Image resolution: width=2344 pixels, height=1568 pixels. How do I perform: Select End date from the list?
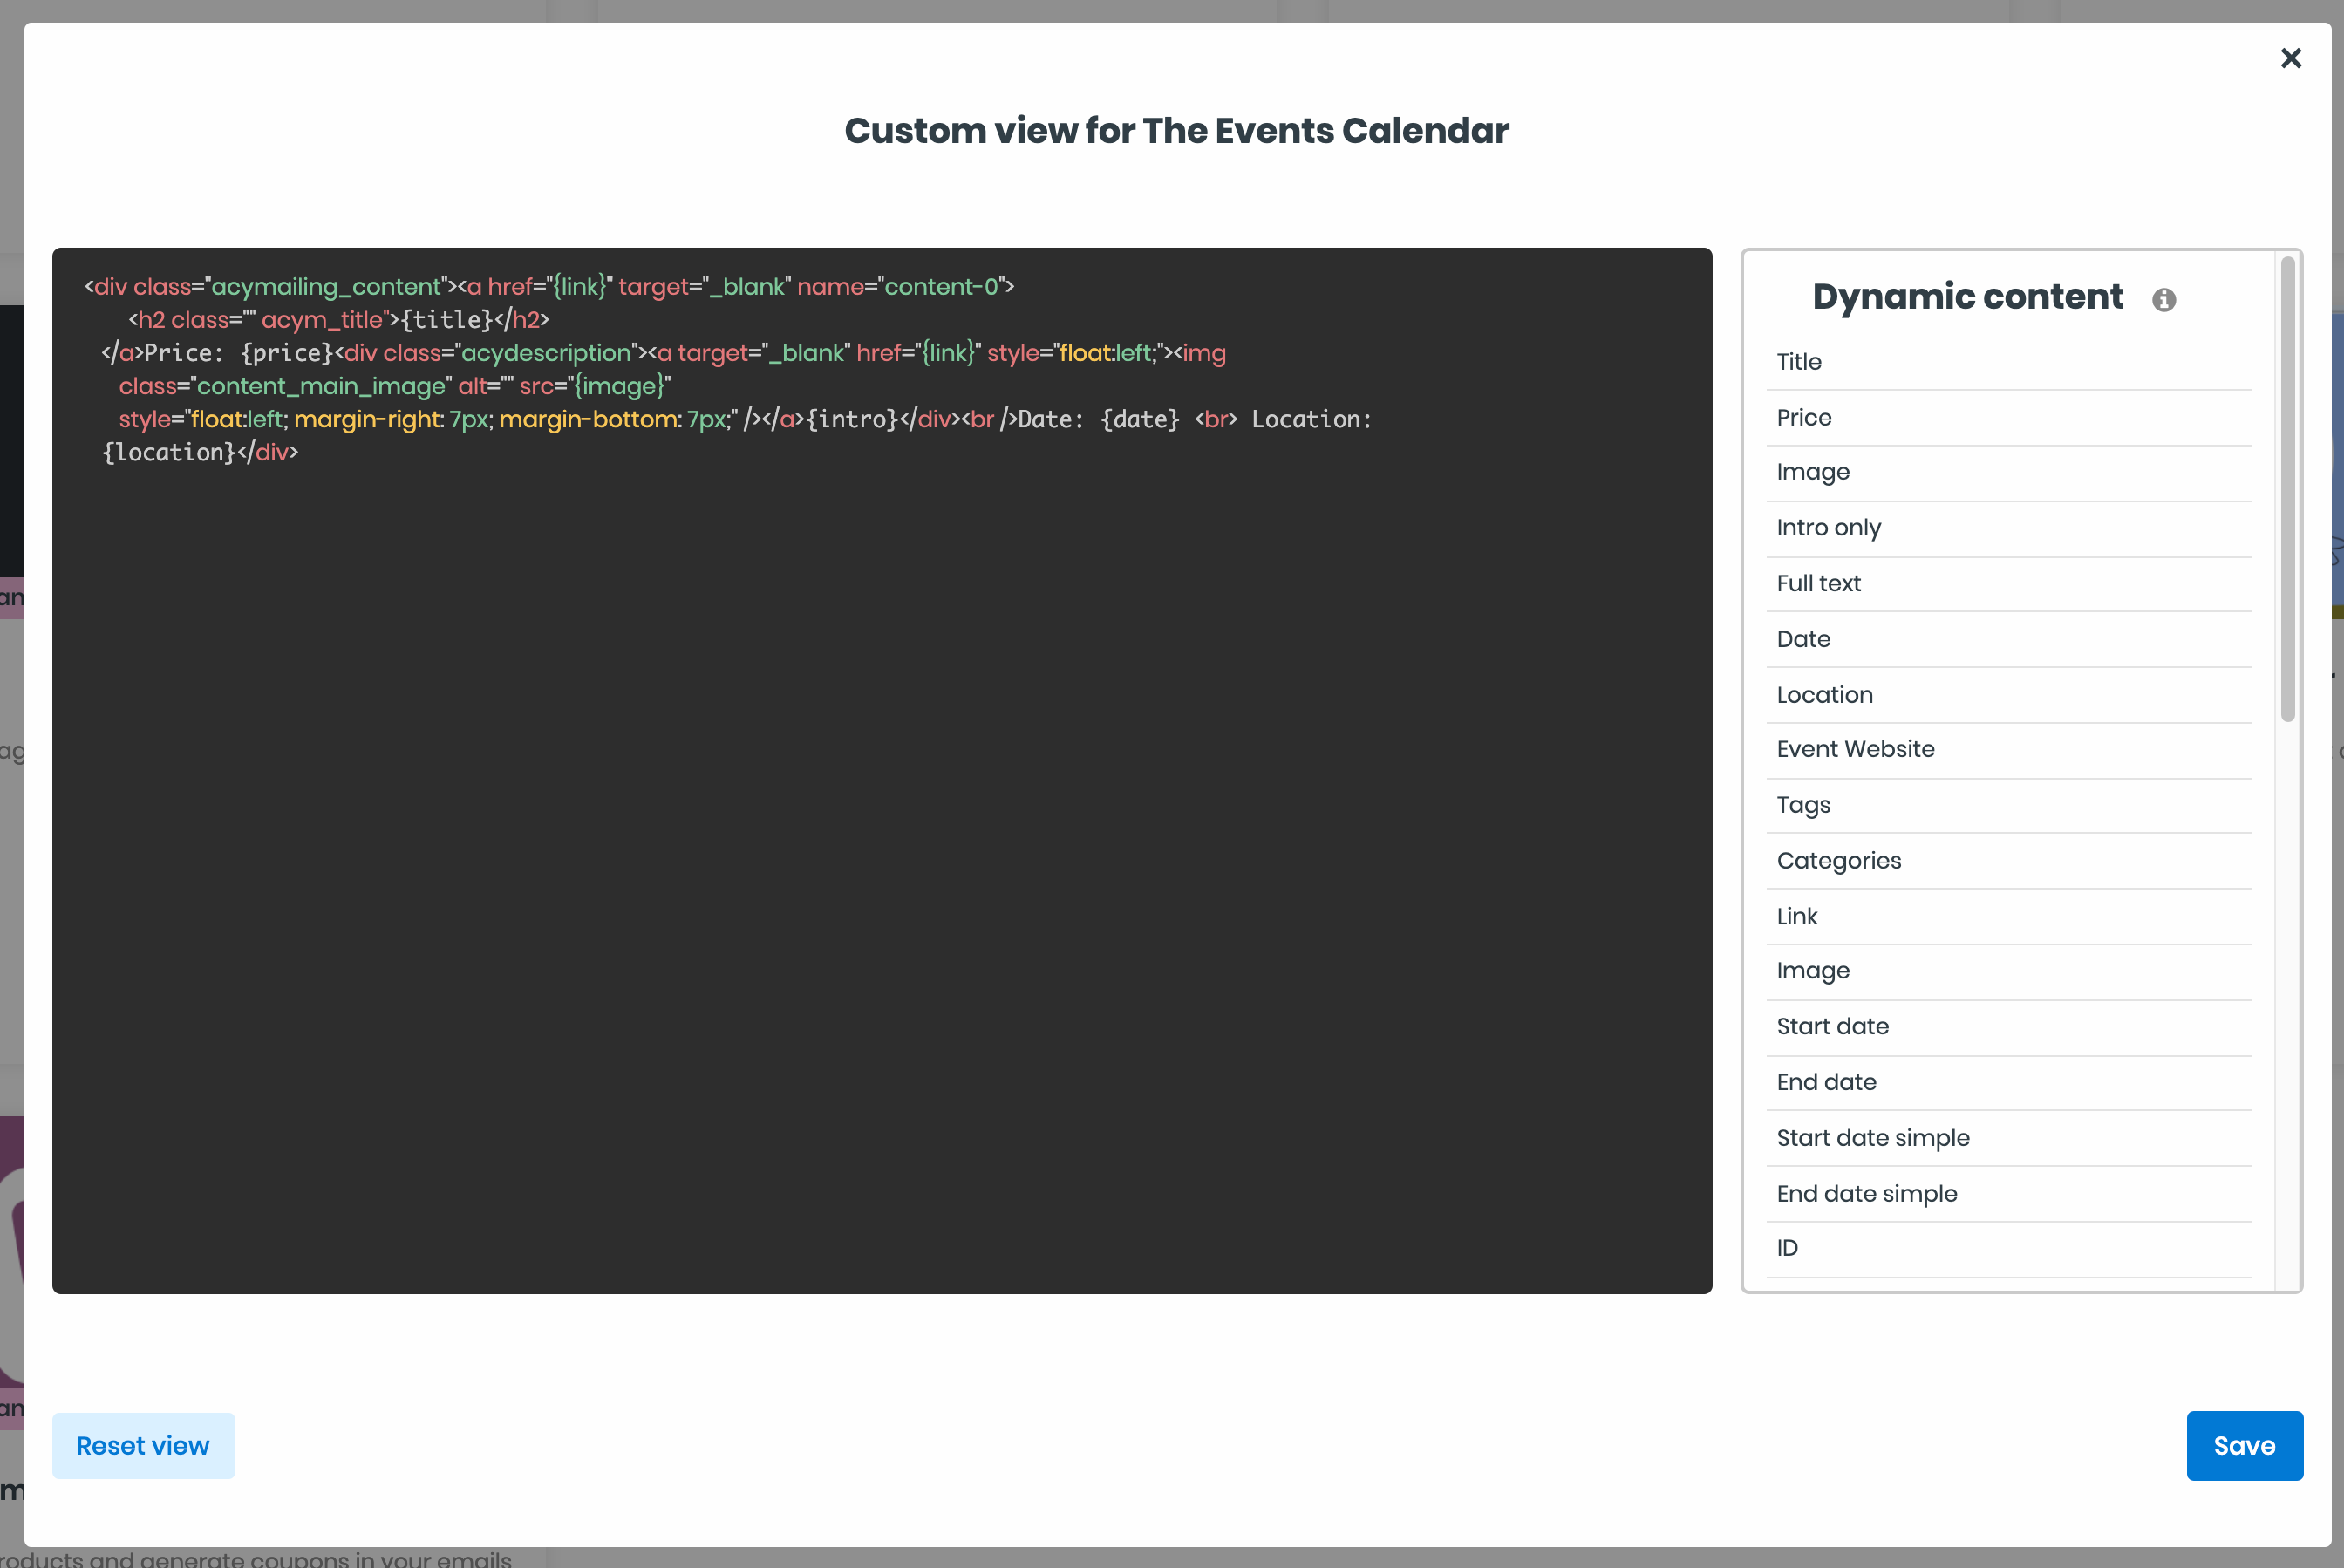click(2008, 1082)
